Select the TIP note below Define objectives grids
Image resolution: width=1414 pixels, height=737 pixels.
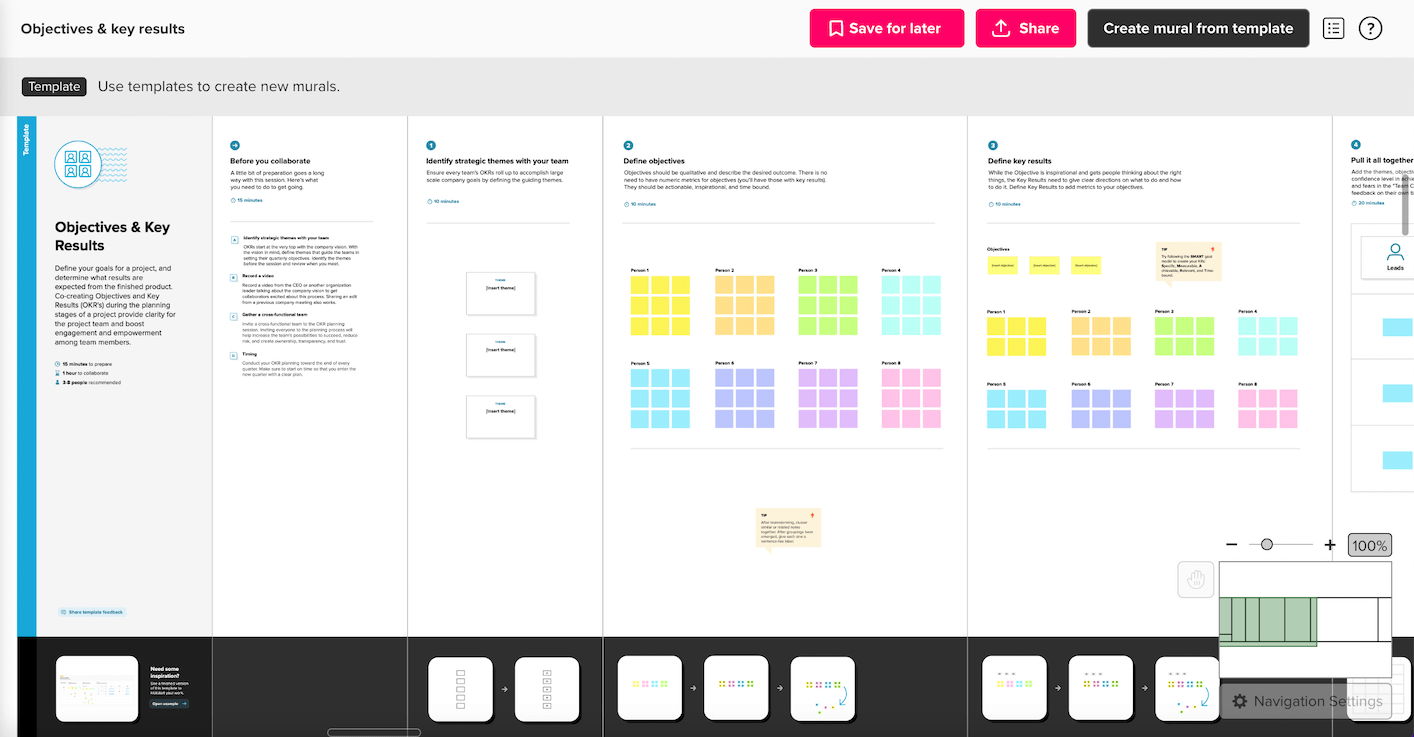[788, 530]
